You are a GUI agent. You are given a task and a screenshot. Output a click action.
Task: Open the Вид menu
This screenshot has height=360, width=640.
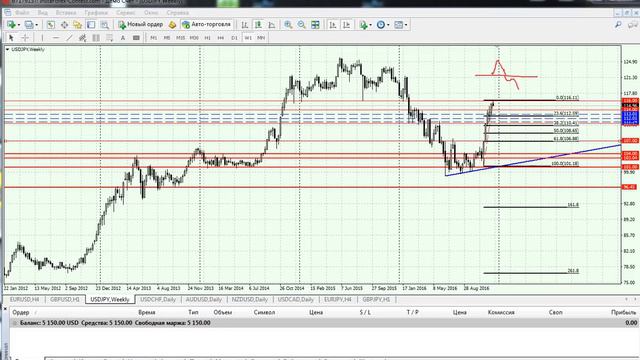click(42, 13)
